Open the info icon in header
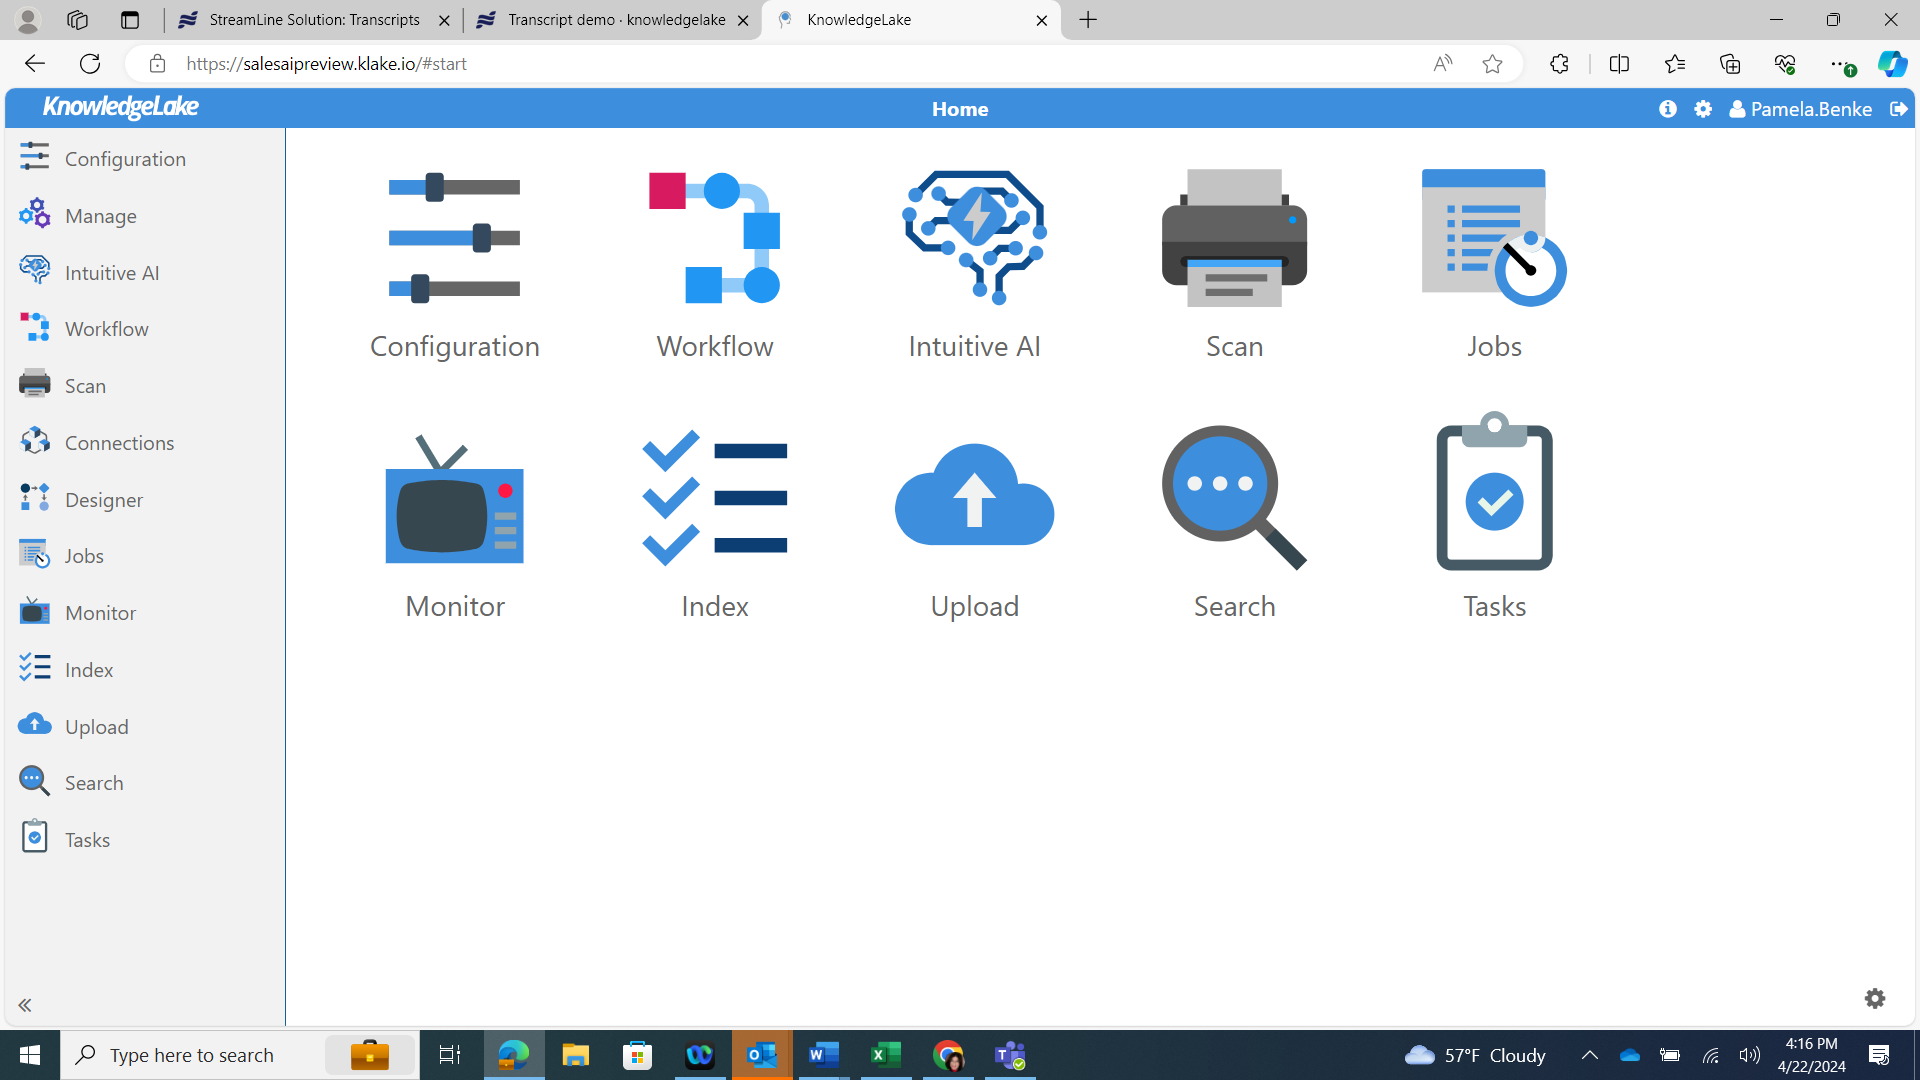This screenshot has height=1080, width=1920. (x=1667, y=109)
